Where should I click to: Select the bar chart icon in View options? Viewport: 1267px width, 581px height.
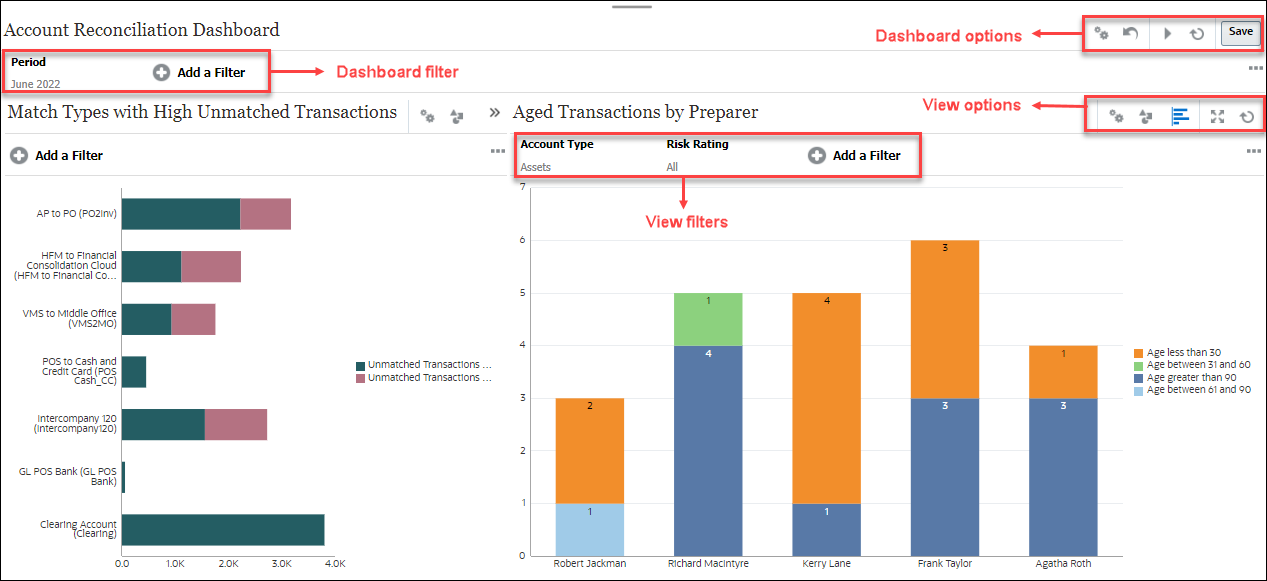coord(1181,115)
